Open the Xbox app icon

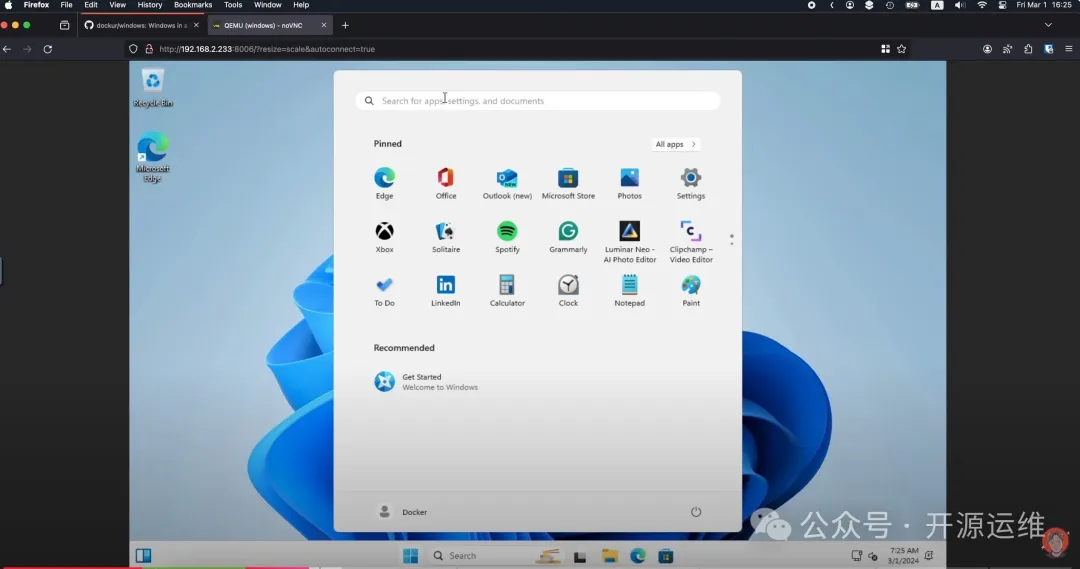tap(384, 232)
